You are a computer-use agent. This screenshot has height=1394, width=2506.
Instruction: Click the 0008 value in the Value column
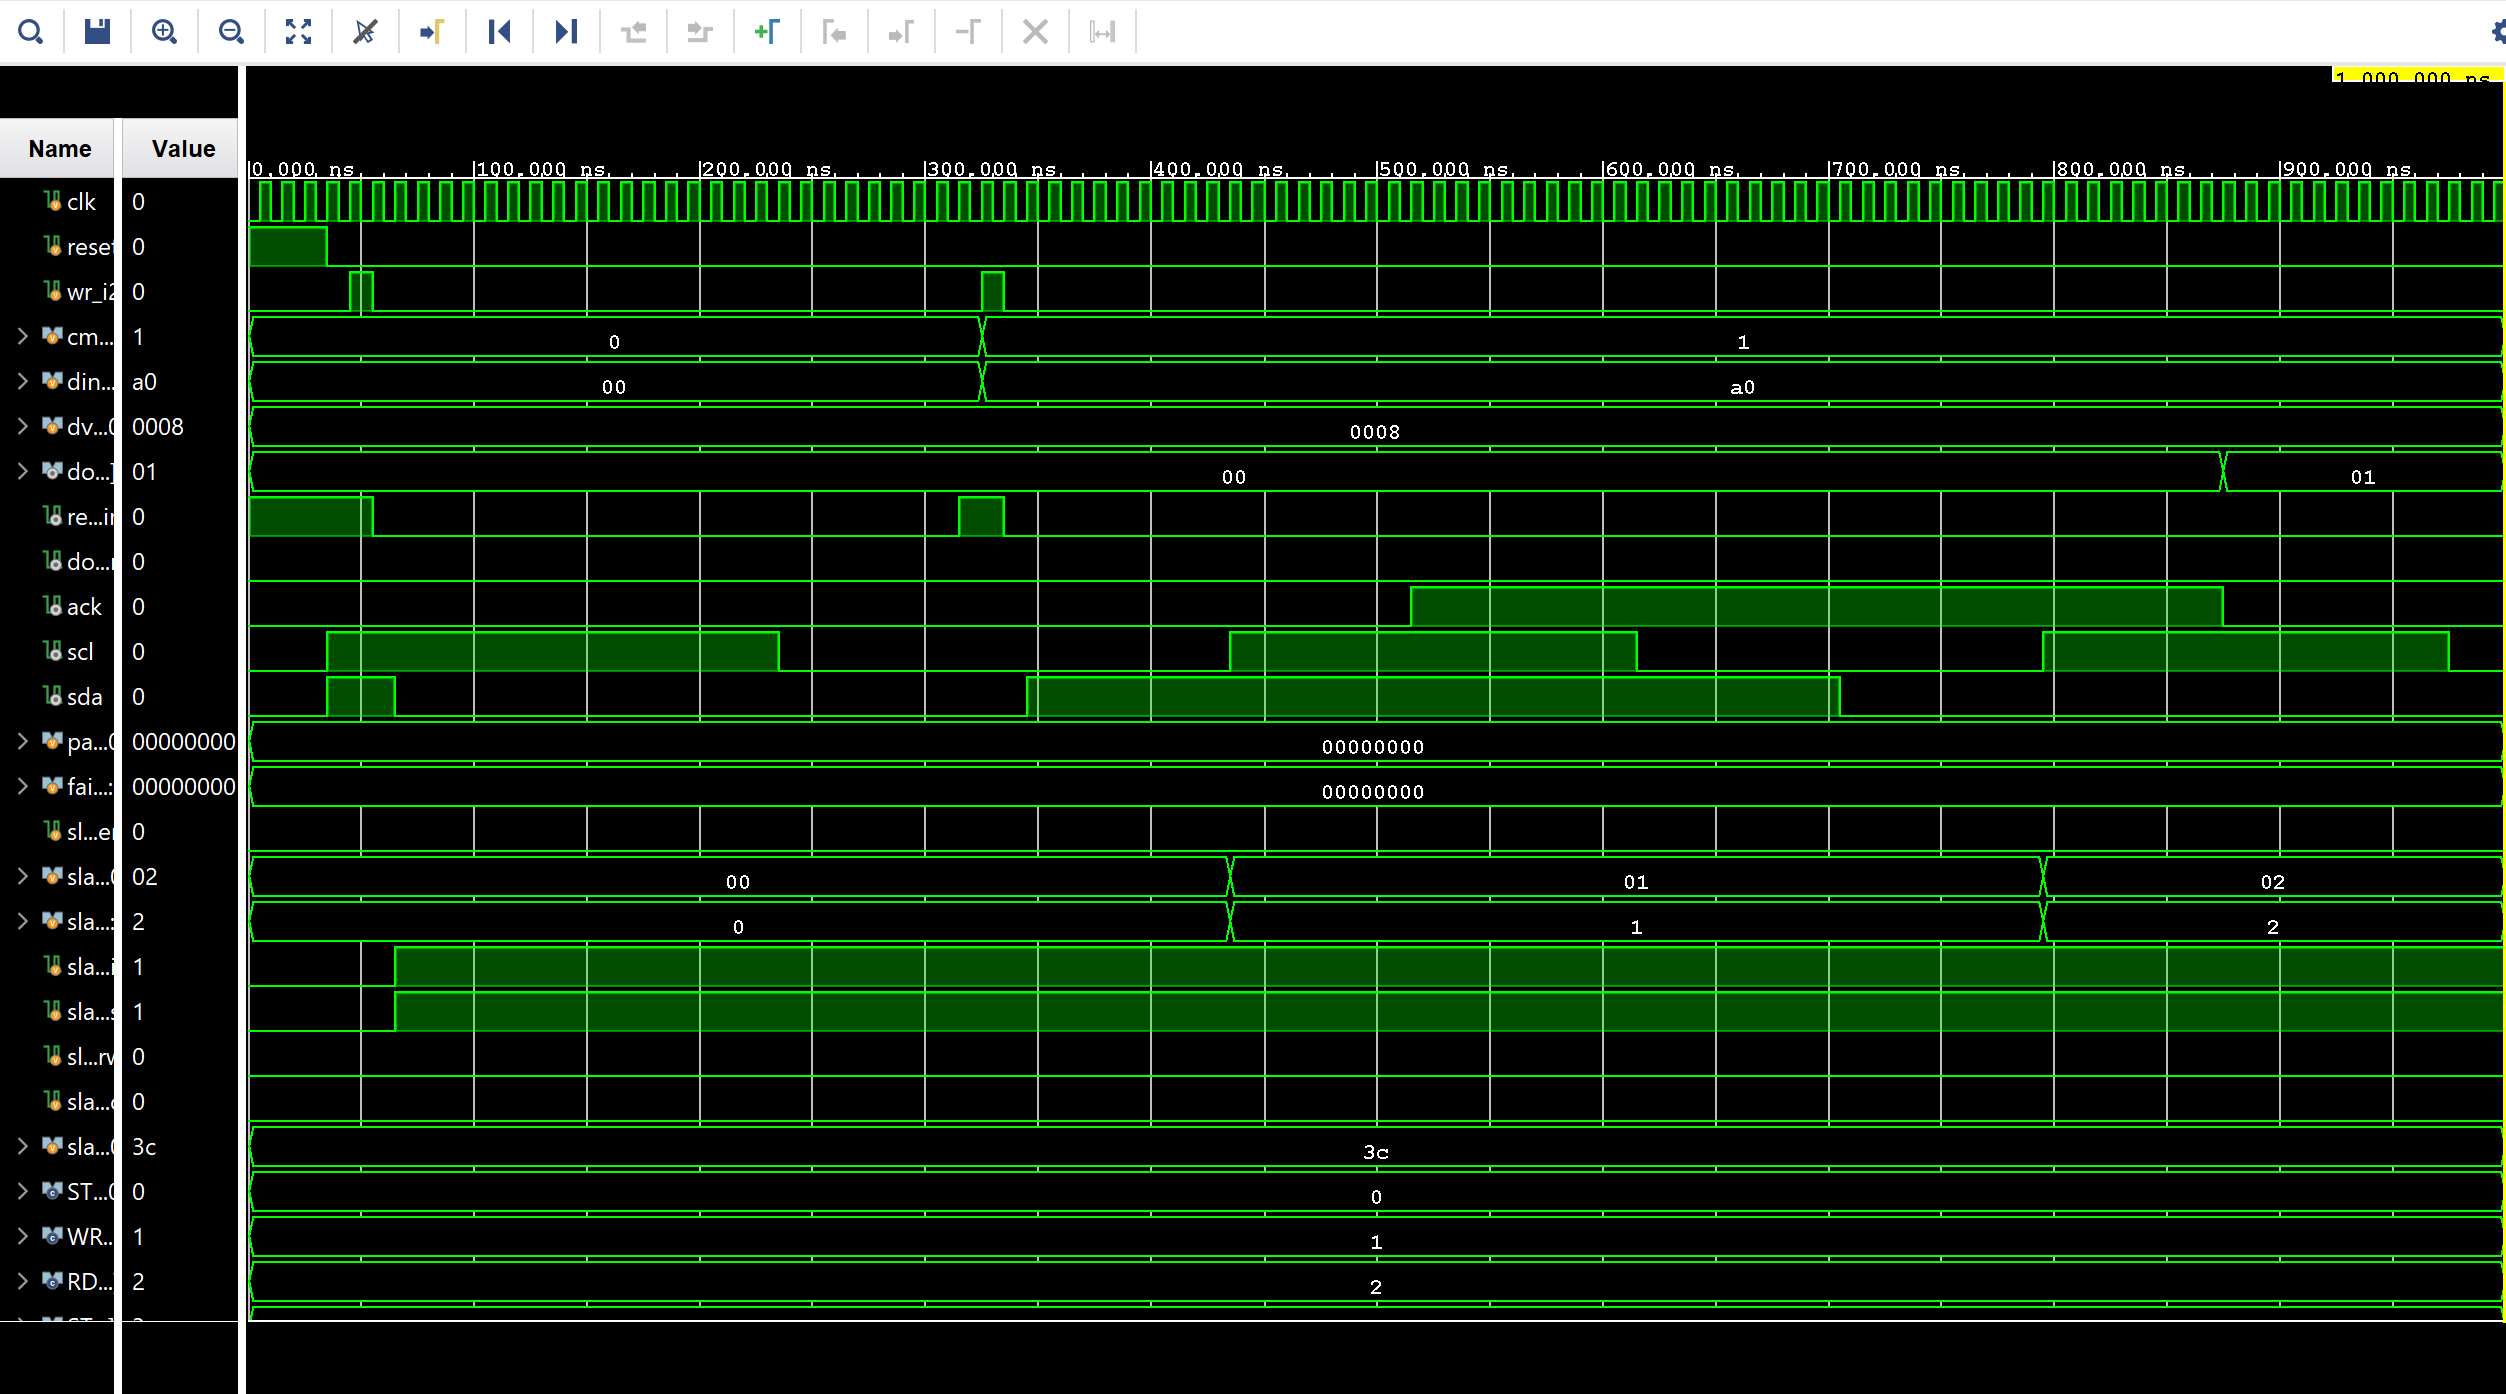coord(157,427)
